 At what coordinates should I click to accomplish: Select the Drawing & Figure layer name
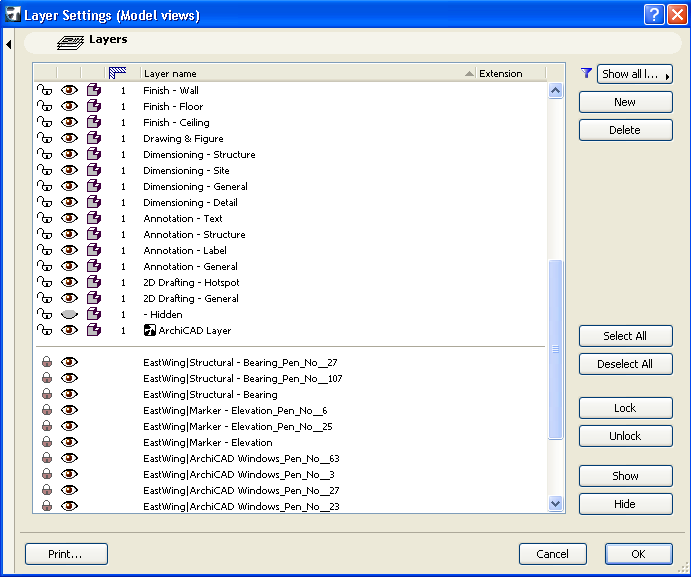coord(183,139)
